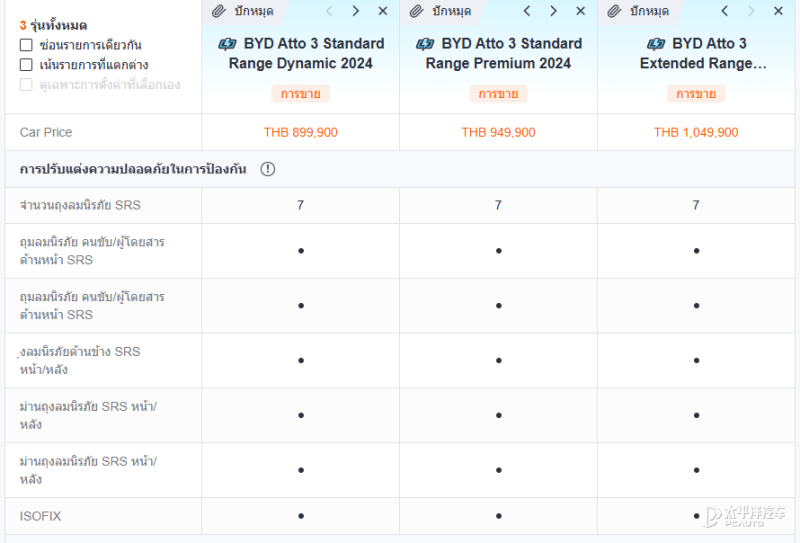
Task: Click the EV icon beside Standard Range Dynamic
Action: point(228,44)
